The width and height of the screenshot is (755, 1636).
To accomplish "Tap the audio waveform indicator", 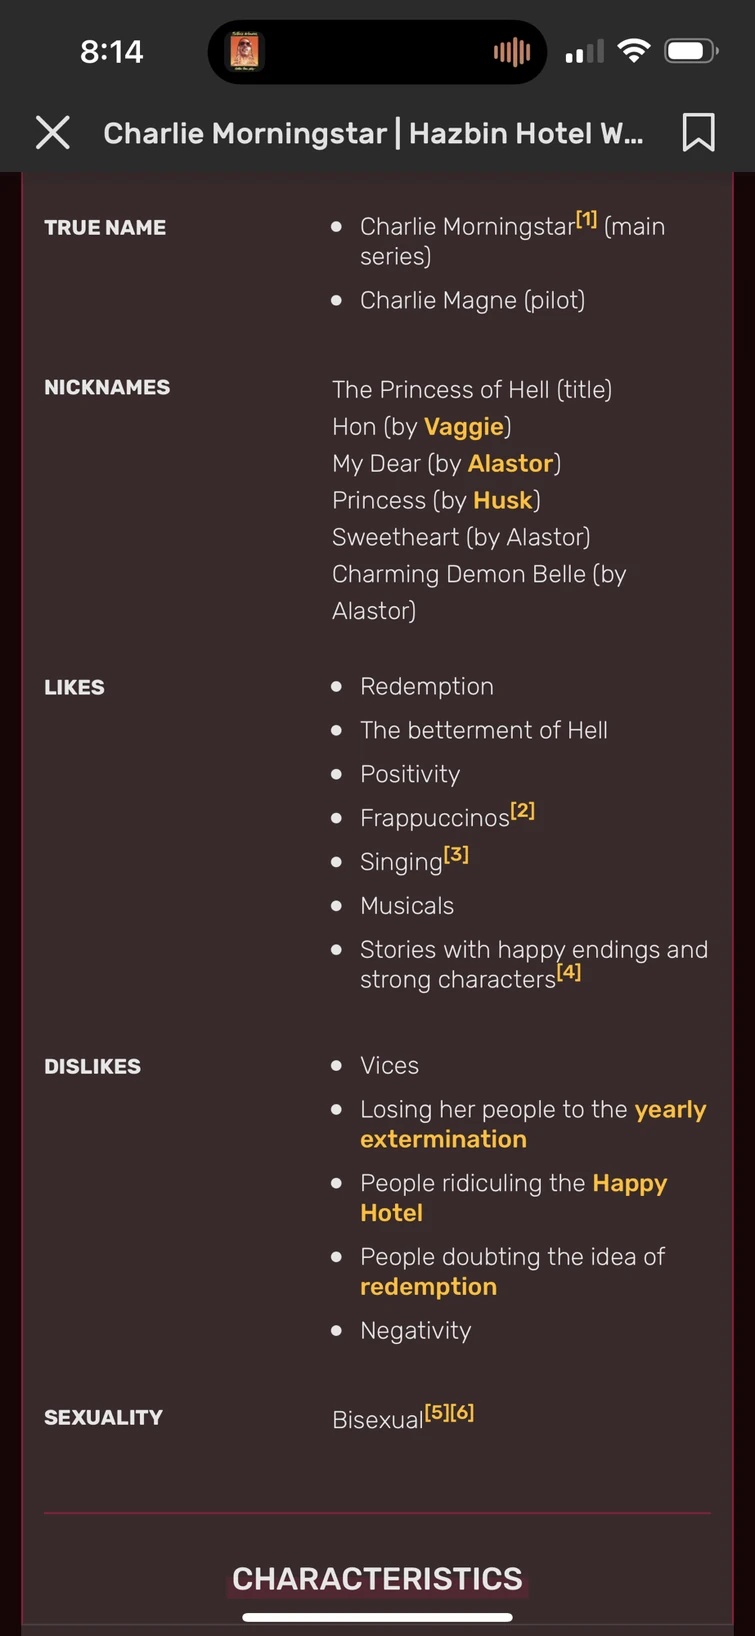I will click(512, 52).
